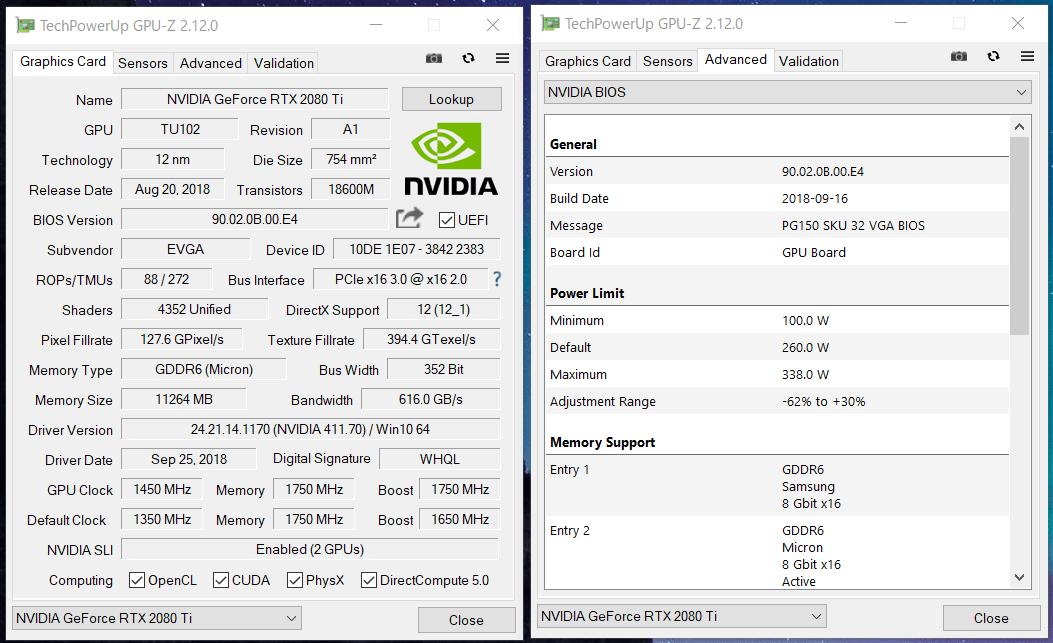Viewport: 1053px width, 643px height.
Task: Toggle the DirectCompute 5.0 checkbox
Action: click(x=369, y=580)
